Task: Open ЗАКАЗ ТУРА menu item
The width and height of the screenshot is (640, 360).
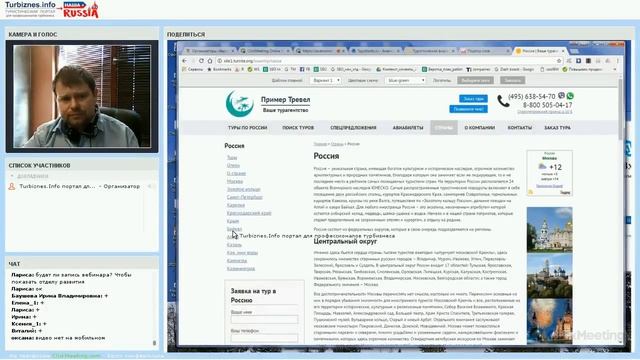Action: [557, 128]
